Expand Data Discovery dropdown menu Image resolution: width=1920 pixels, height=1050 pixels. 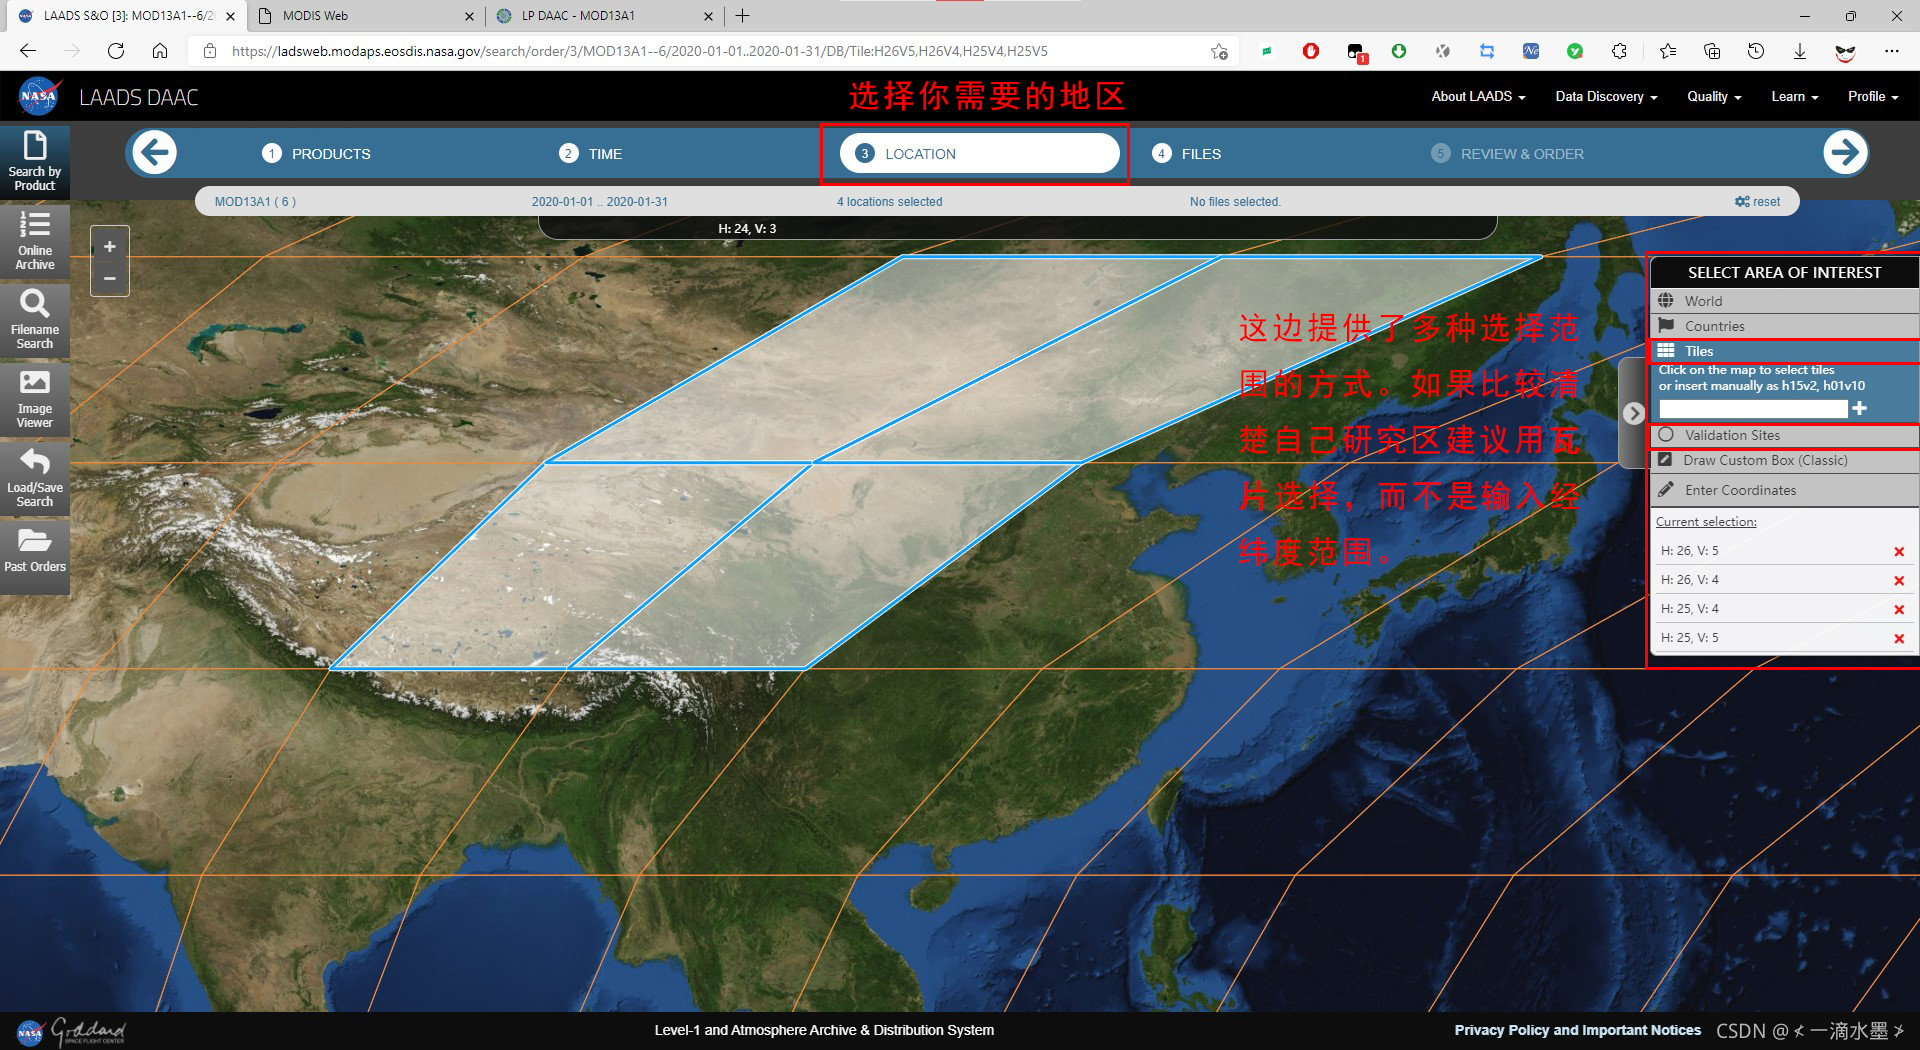pyautogui.click(x=1606, y=96)
